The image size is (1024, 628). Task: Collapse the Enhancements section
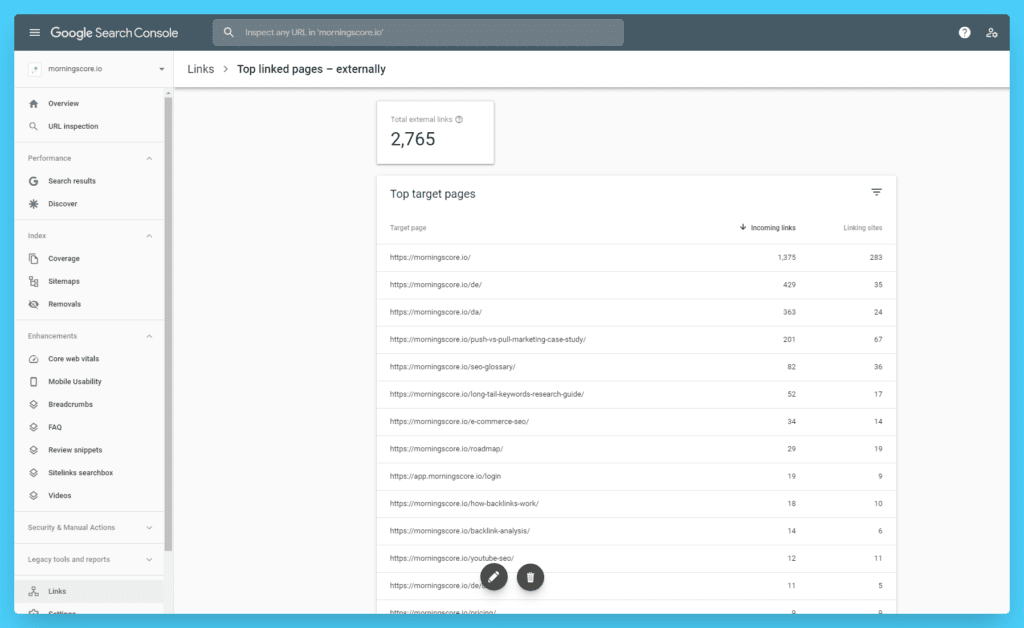click(150, 336)
